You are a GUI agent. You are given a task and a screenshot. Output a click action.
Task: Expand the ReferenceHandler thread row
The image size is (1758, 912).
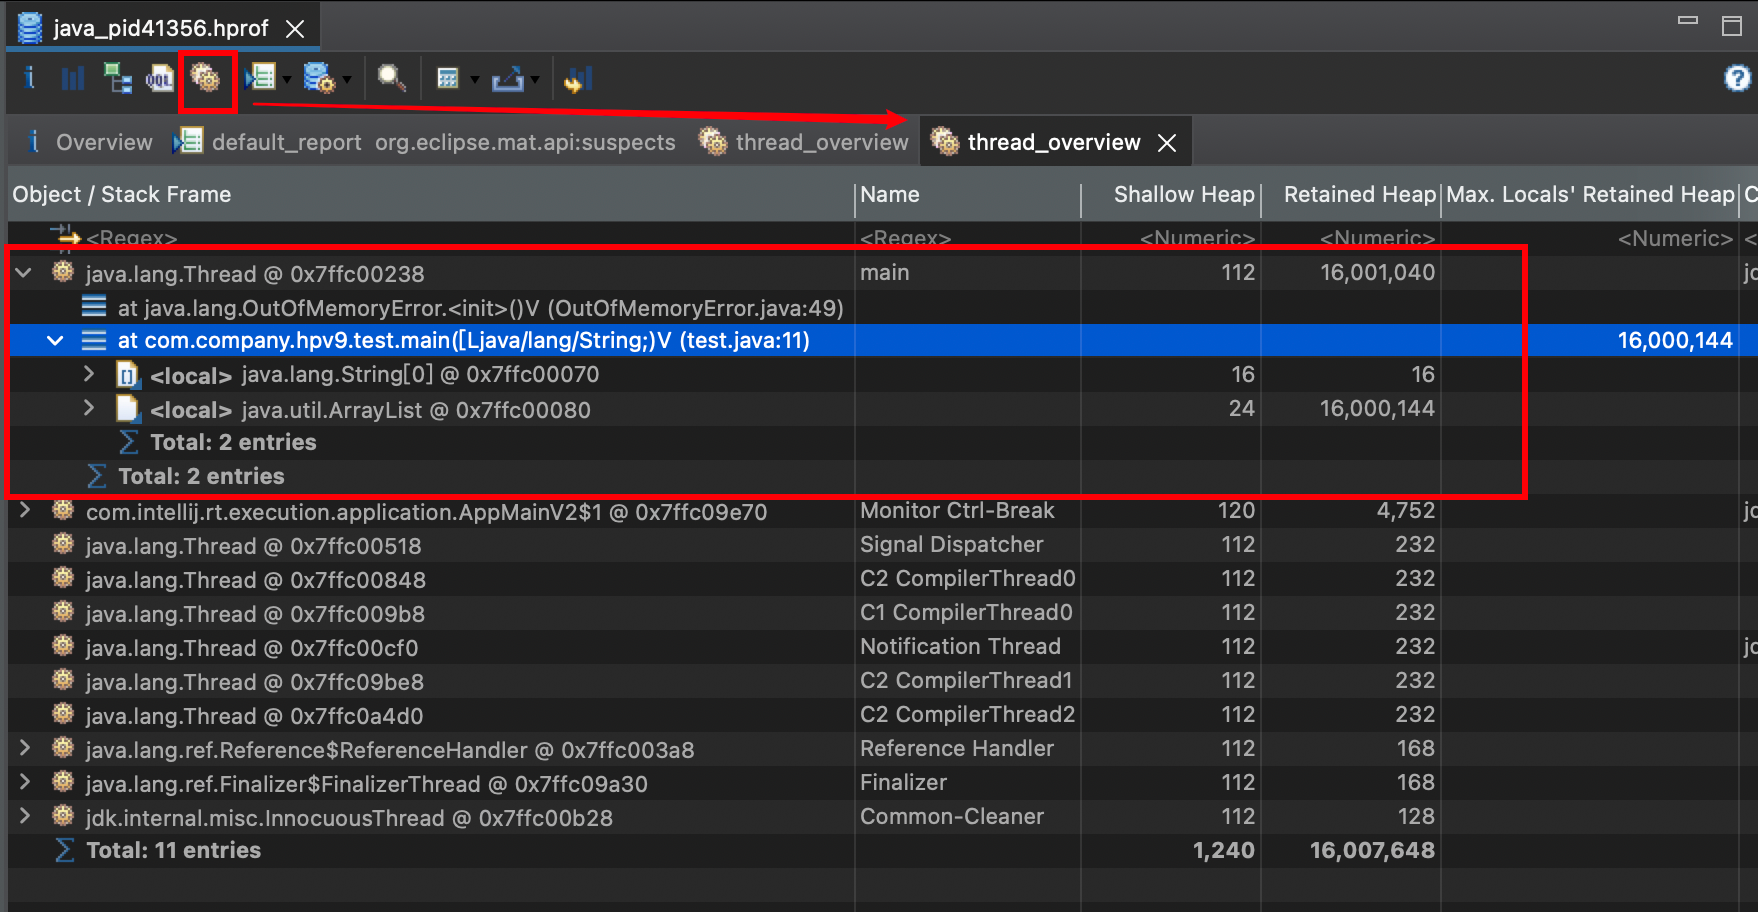(24, 748)
